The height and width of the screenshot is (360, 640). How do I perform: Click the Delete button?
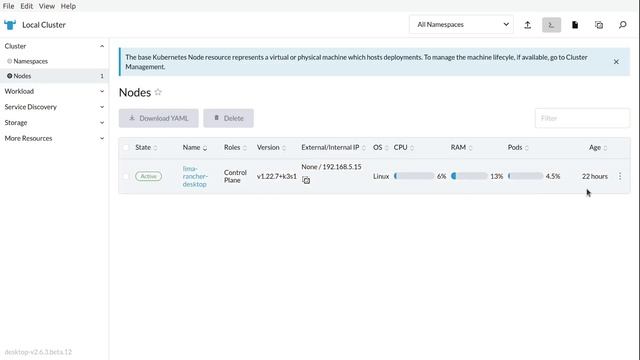229,118
